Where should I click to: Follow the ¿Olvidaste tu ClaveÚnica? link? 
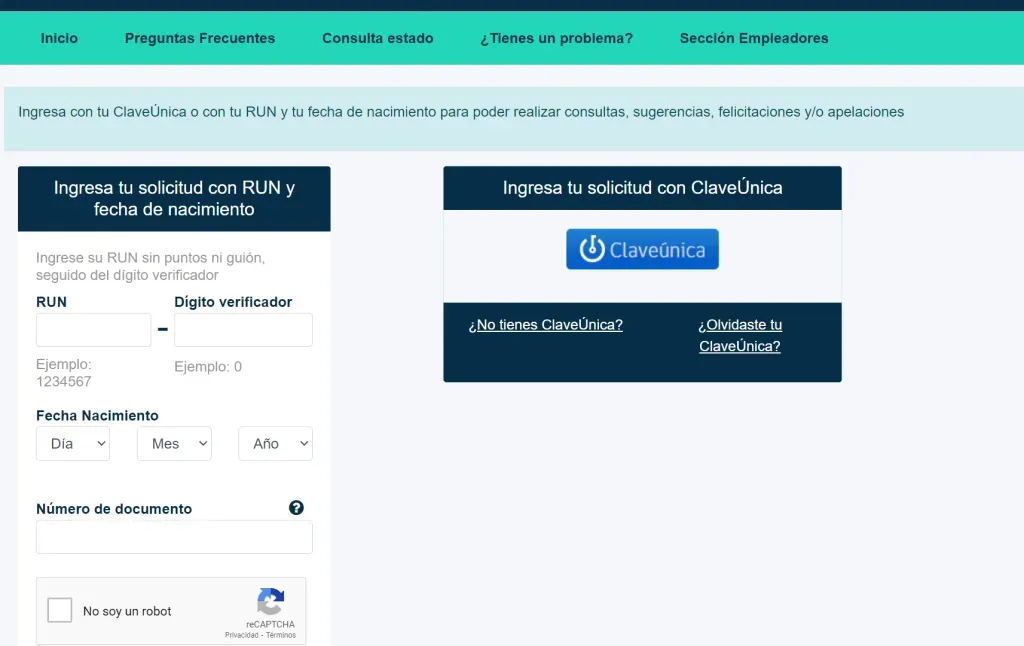point(740,335)
